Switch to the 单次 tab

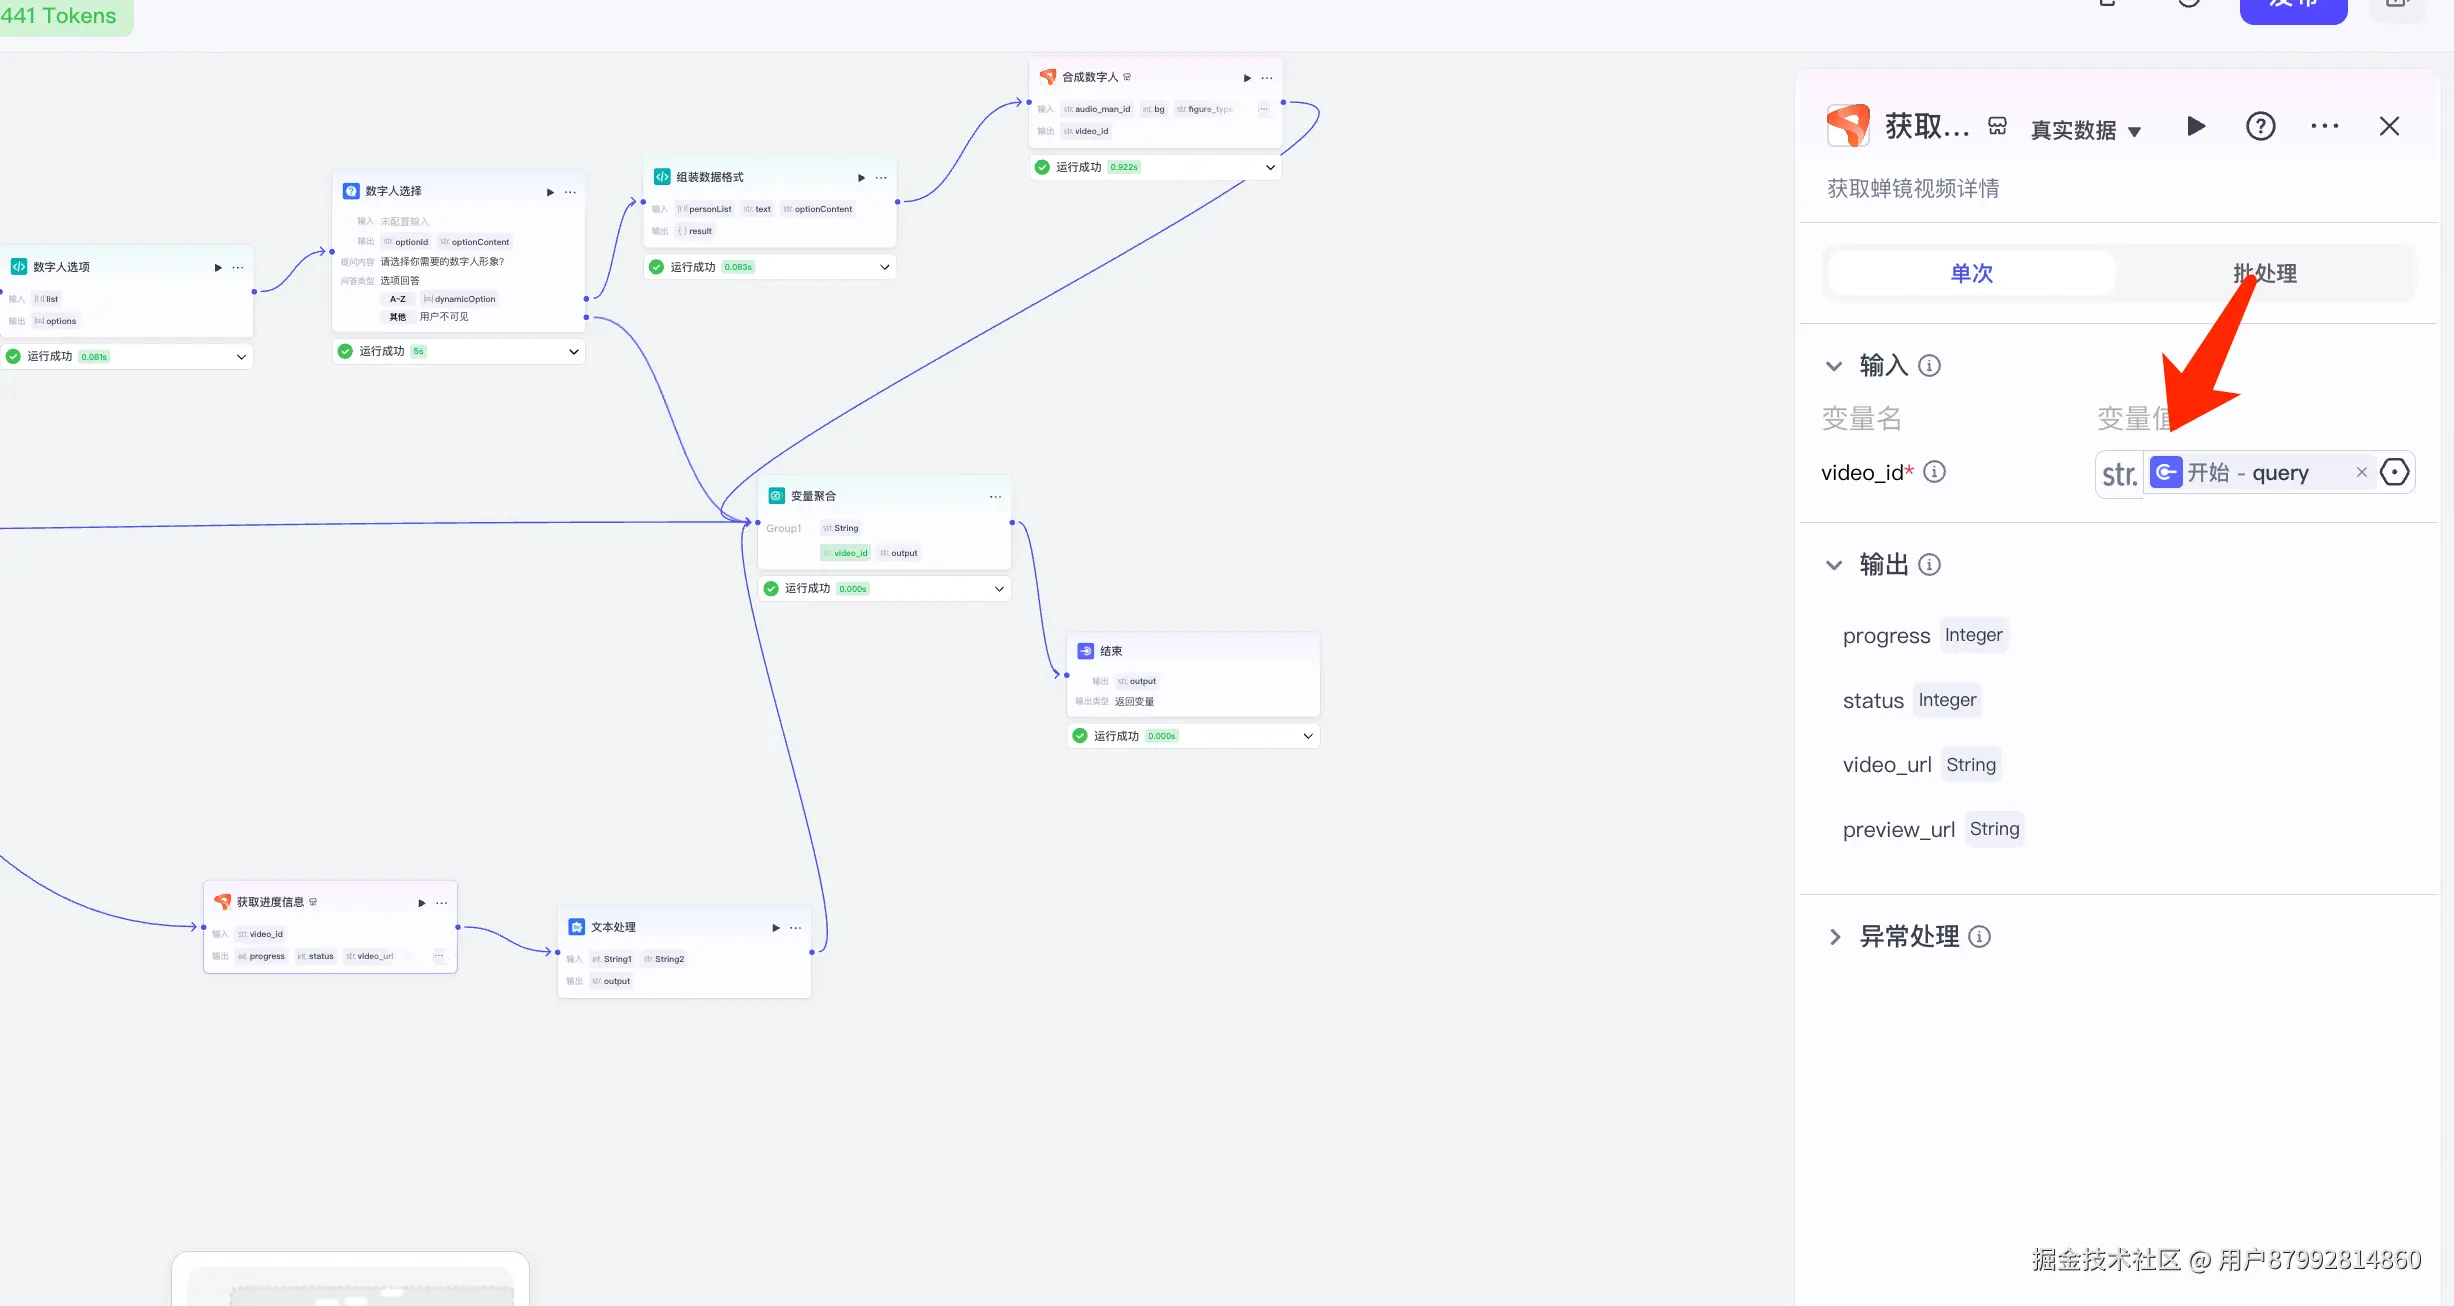(x=1971, y=273)
